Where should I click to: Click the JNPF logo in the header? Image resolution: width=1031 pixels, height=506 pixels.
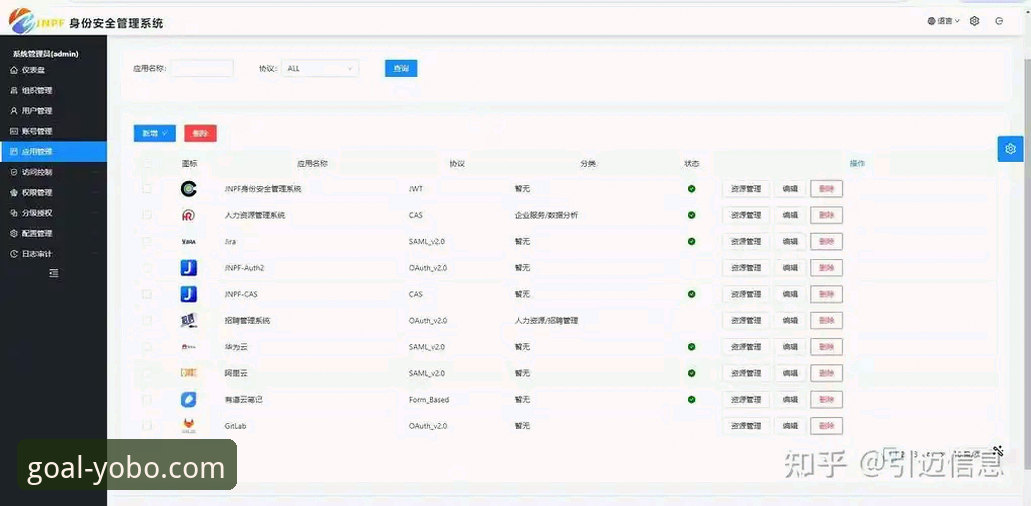36,22
